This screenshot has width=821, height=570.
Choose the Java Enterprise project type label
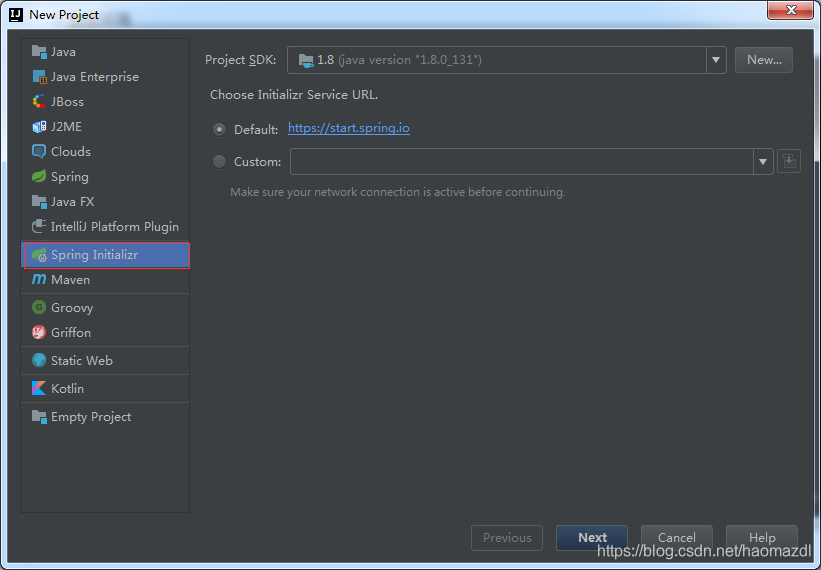point(95,77)
